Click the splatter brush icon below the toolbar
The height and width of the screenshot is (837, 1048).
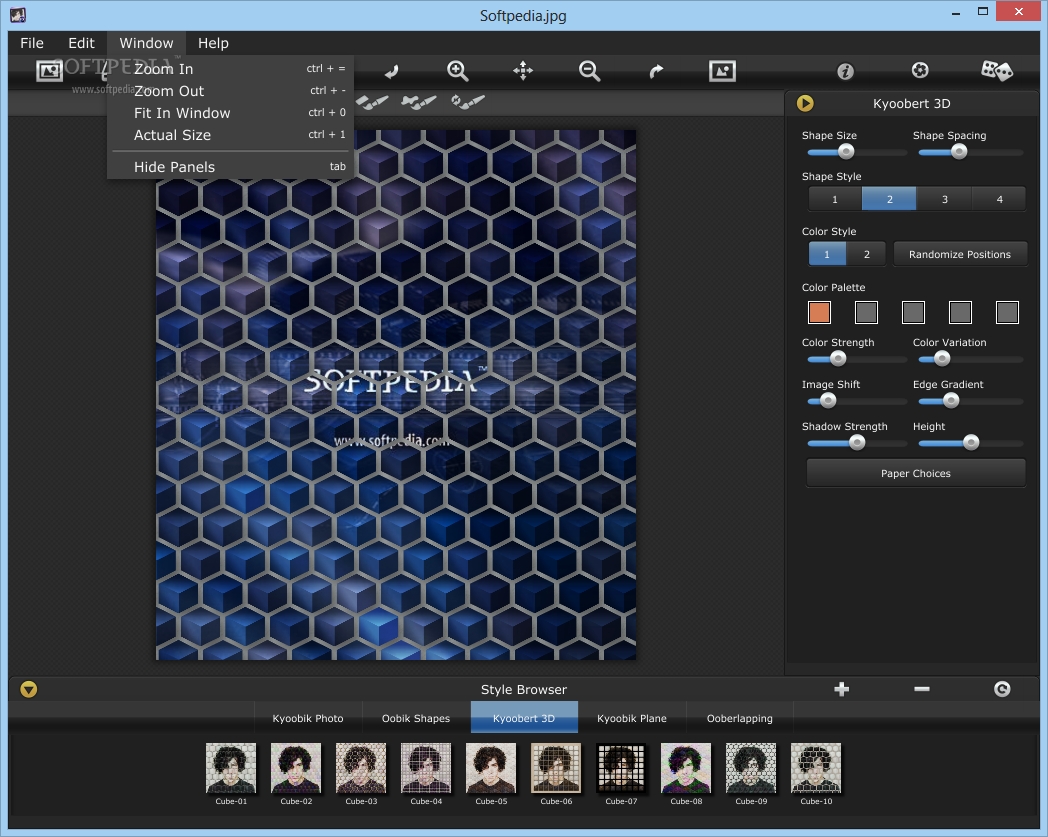(418, 102)
